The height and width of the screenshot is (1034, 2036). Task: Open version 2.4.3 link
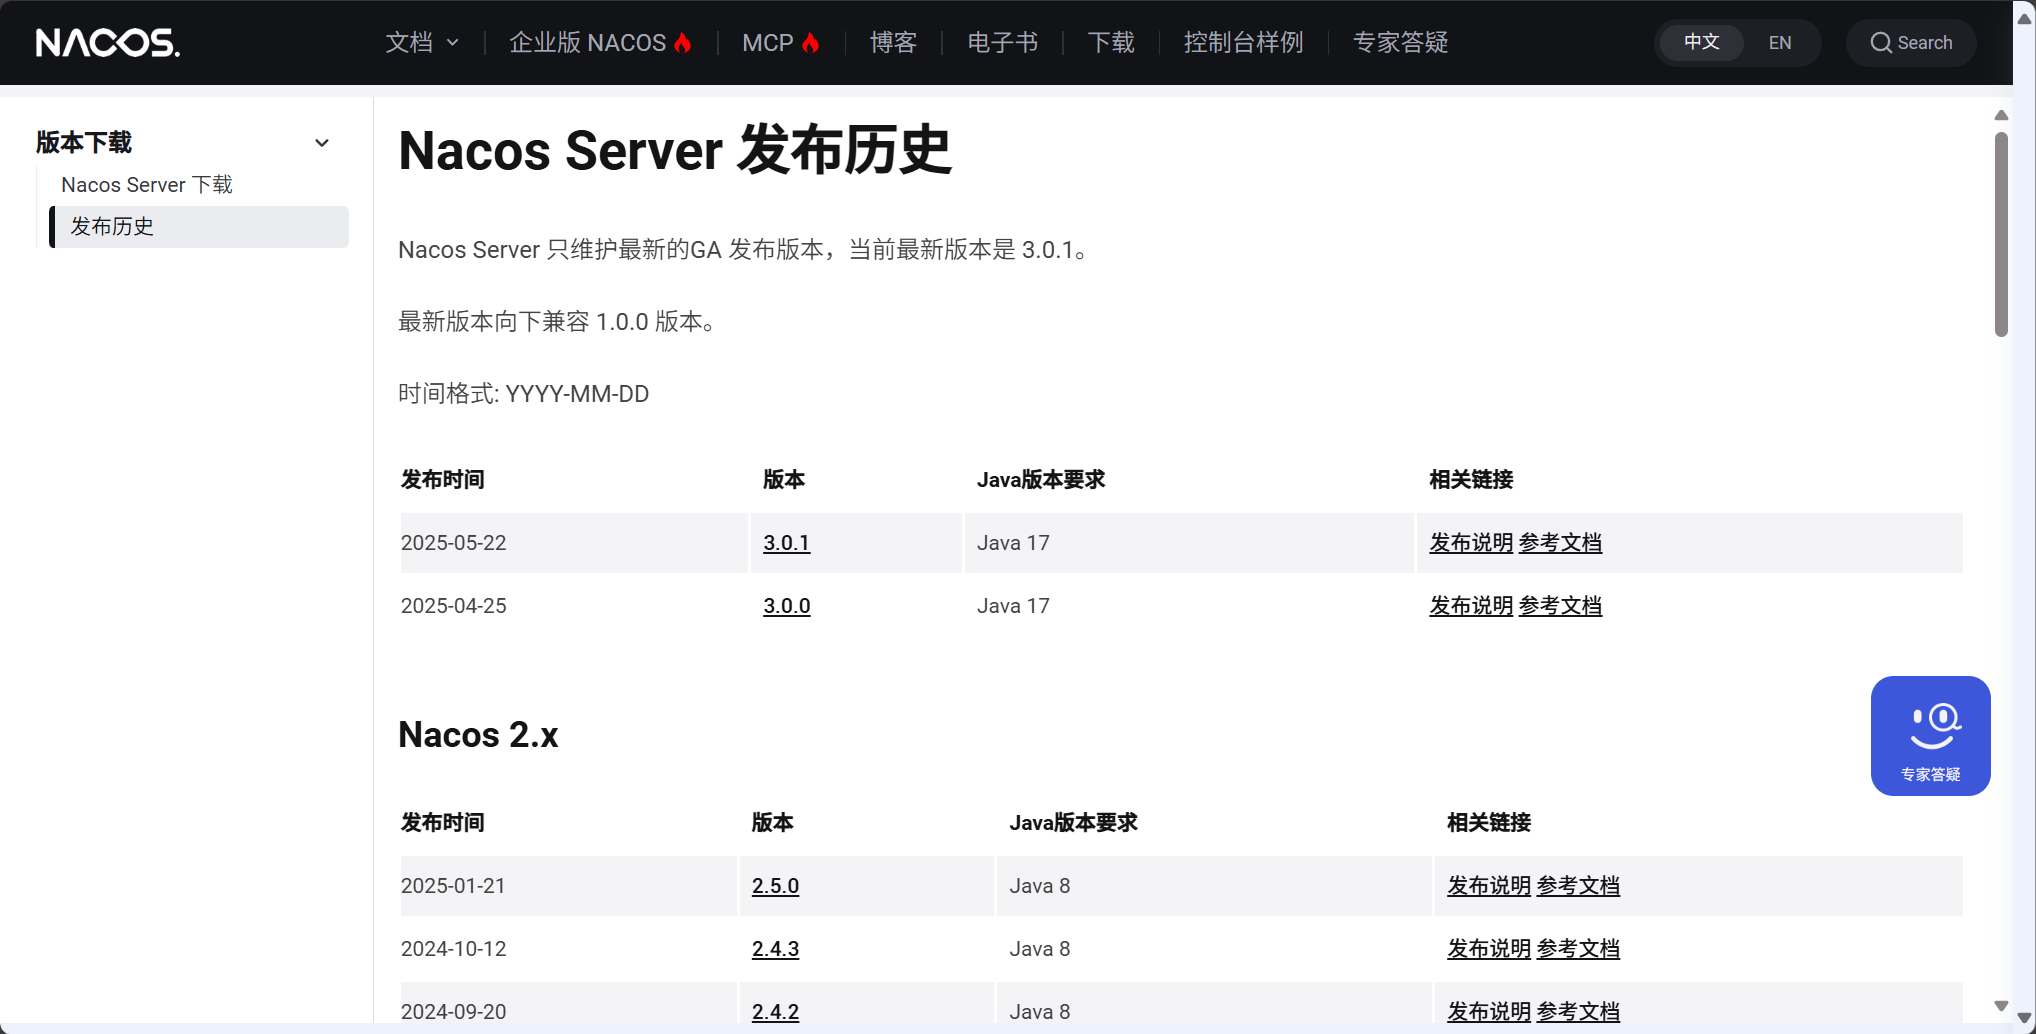(776, 949)
